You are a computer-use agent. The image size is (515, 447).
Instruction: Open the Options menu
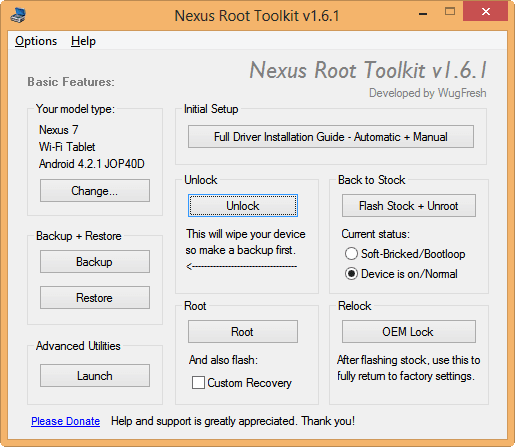pos(36,41)
